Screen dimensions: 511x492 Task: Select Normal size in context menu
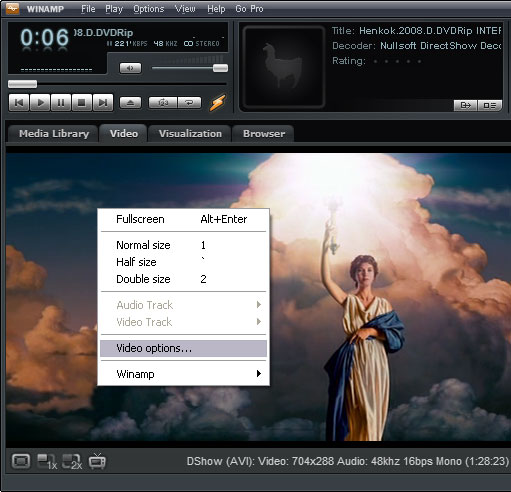pos(183,245)
